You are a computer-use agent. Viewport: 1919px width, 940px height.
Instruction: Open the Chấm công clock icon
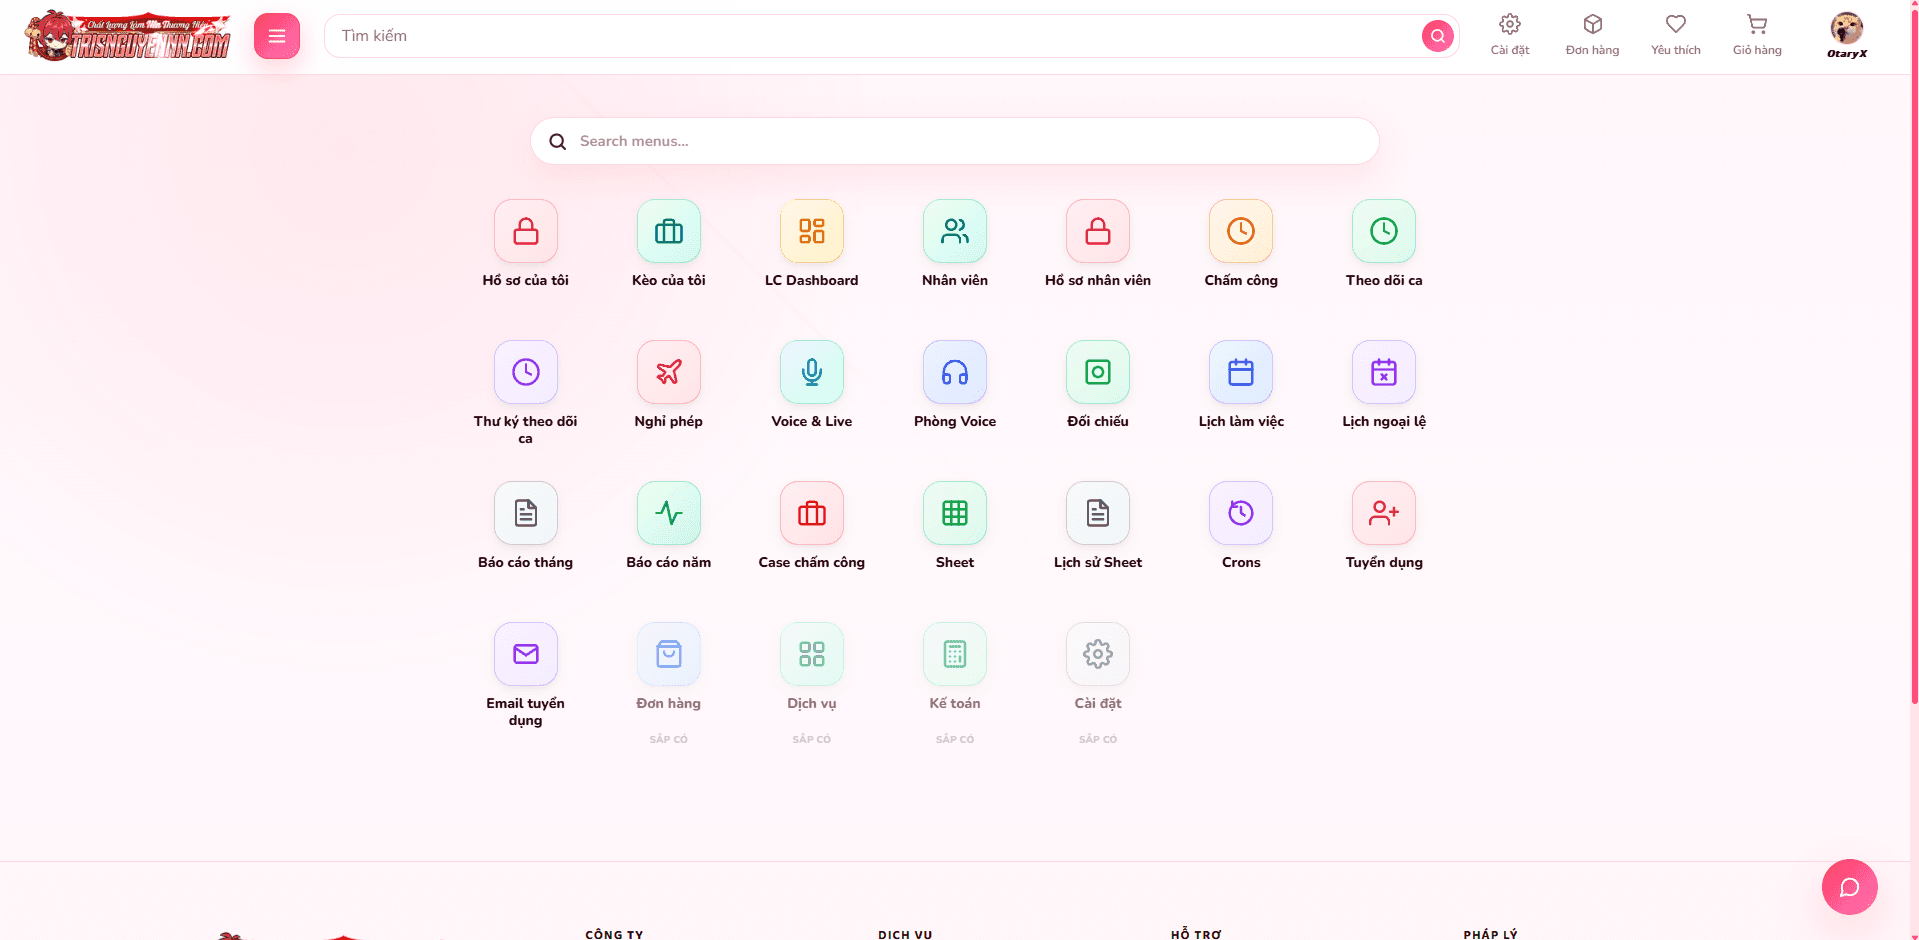[1241, 231]
